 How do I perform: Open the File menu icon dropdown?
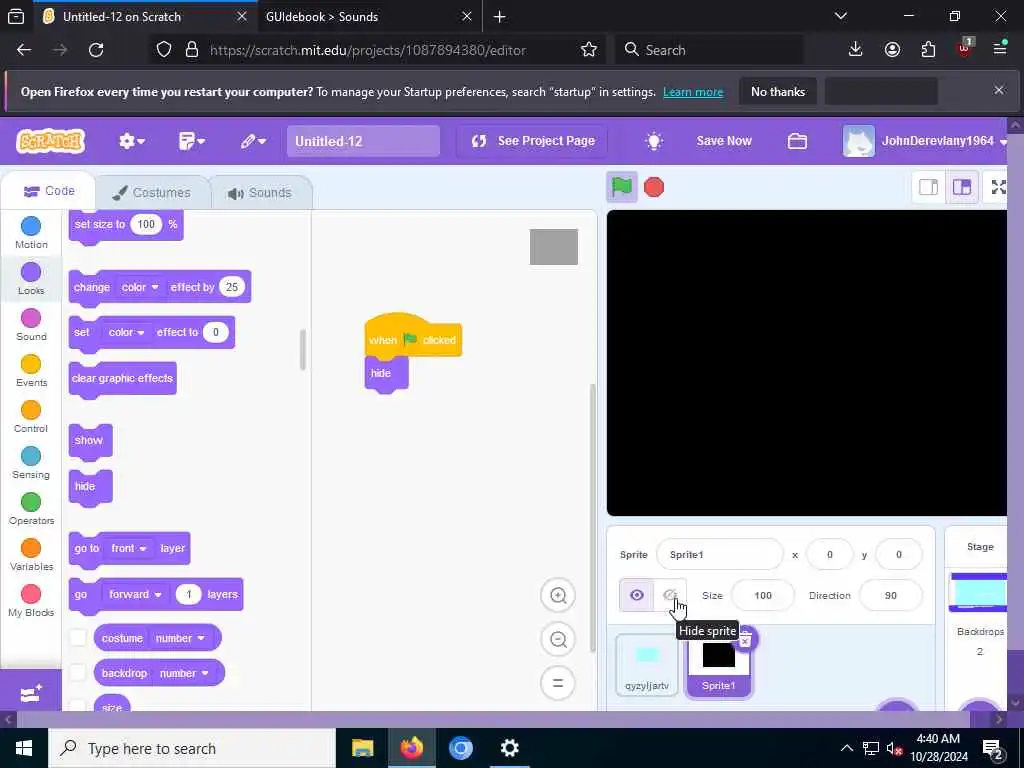click(191, 140)
